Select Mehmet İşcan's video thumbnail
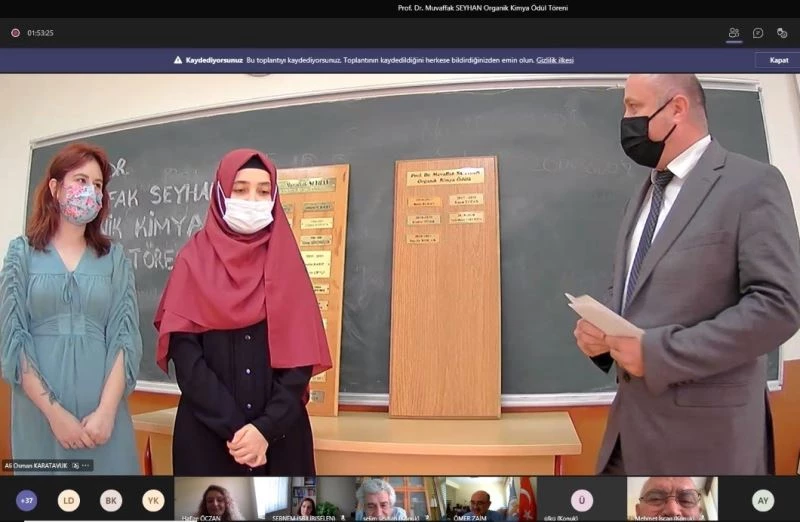 [670, 498]
